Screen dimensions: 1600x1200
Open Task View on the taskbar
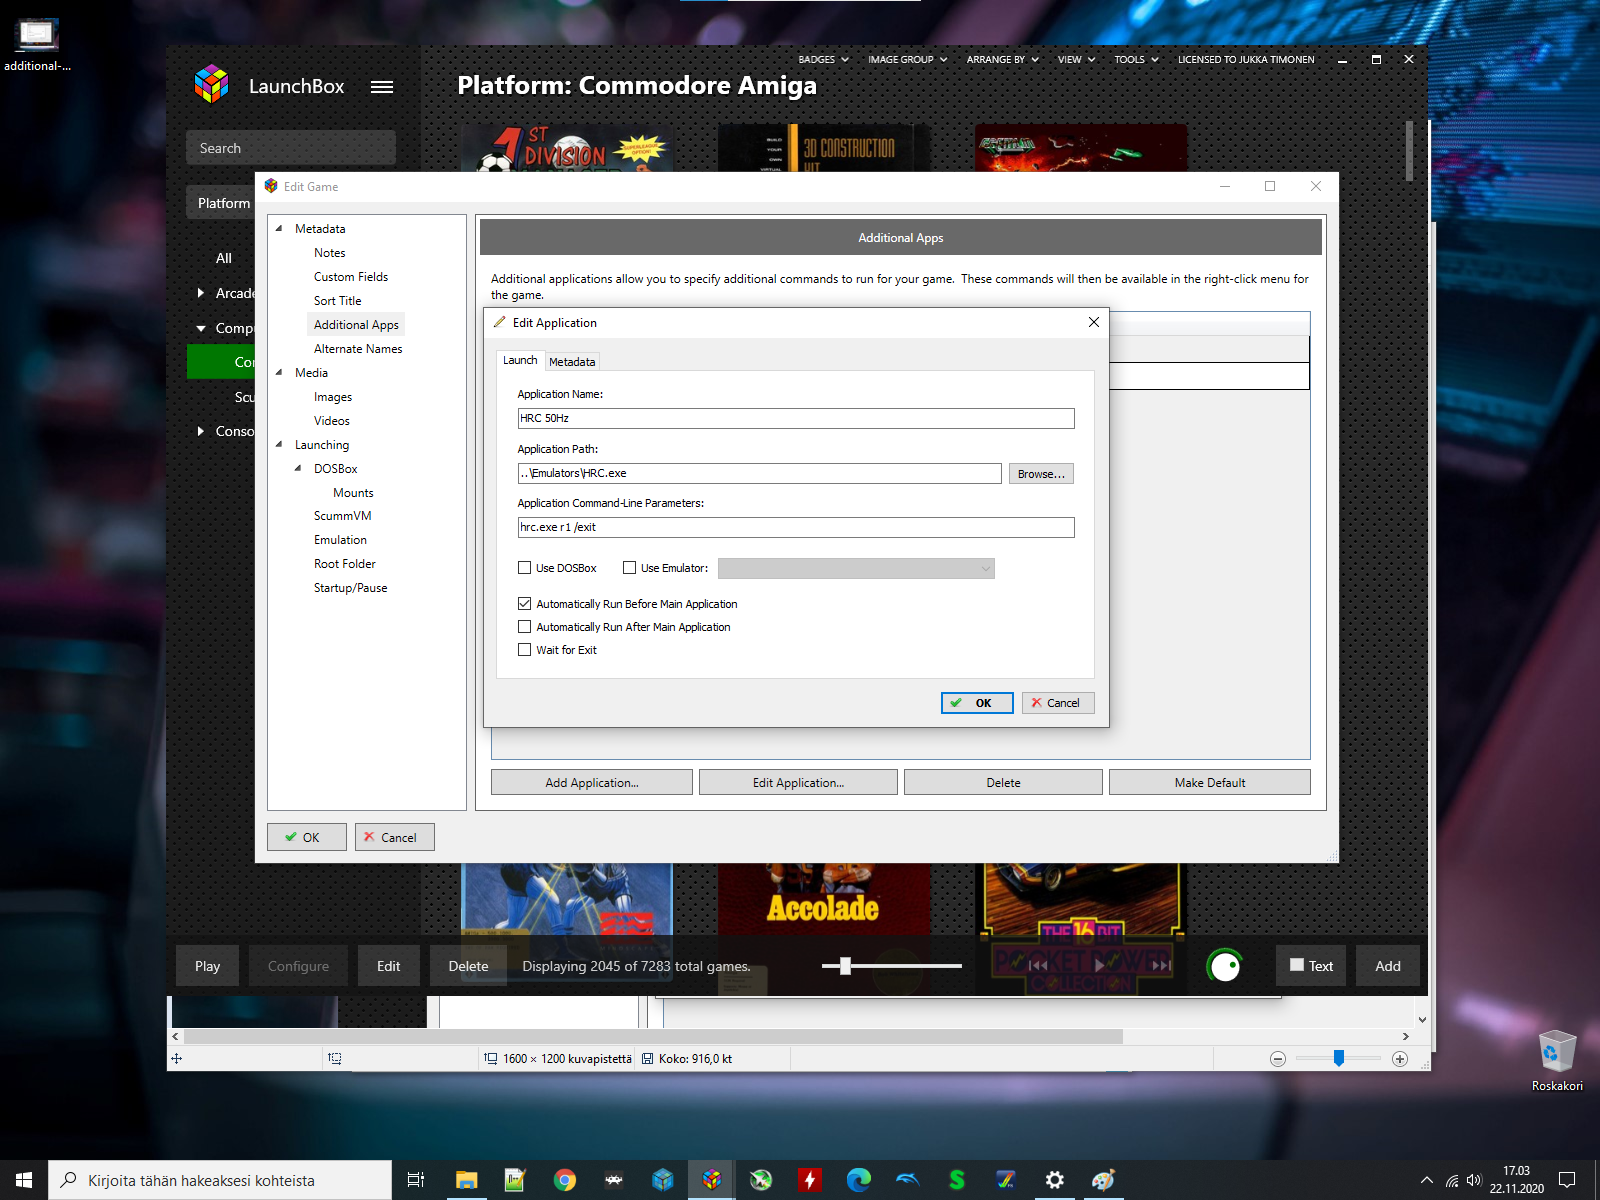click(x=417, y=1180)
